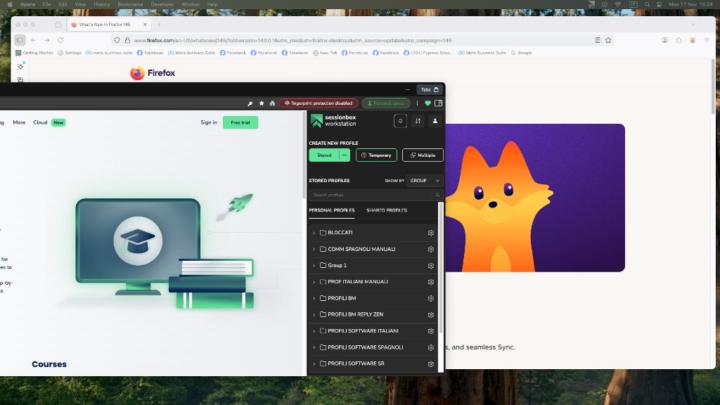Click the square icon button beside Sessionbox logo
720x405 pixels.
coord(401,121)
